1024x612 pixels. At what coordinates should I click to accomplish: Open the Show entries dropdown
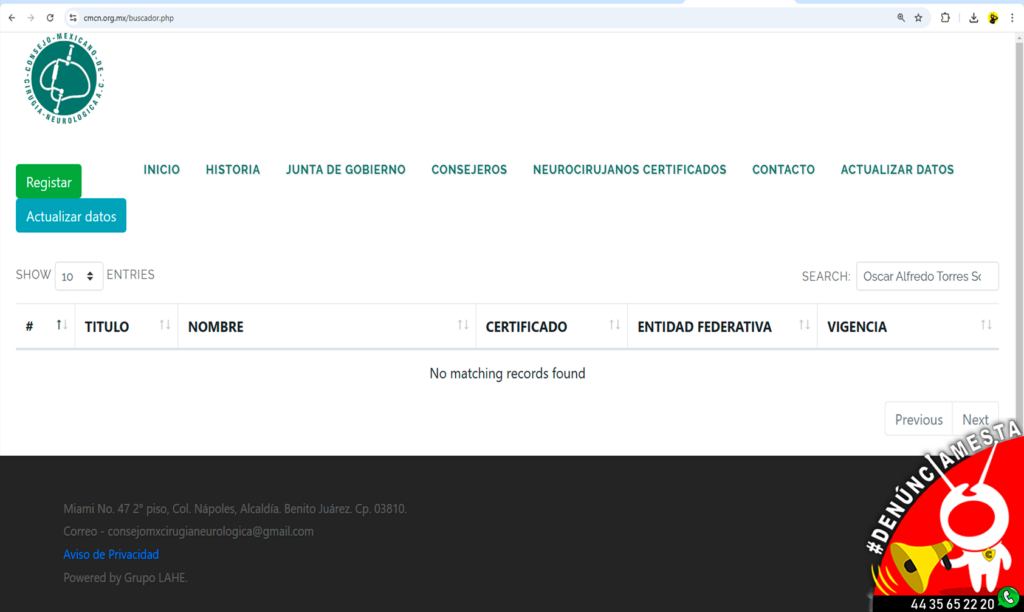pos(79,276)
